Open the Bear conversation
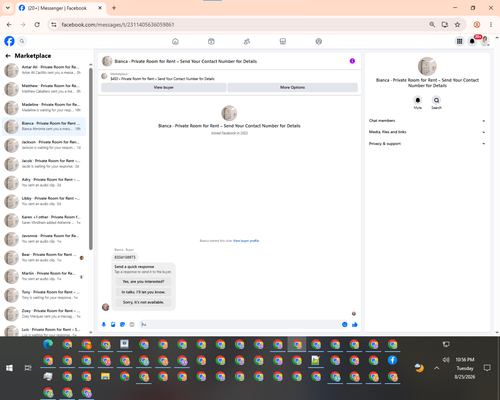Screen dimensions: 500x400 (45, 257)
